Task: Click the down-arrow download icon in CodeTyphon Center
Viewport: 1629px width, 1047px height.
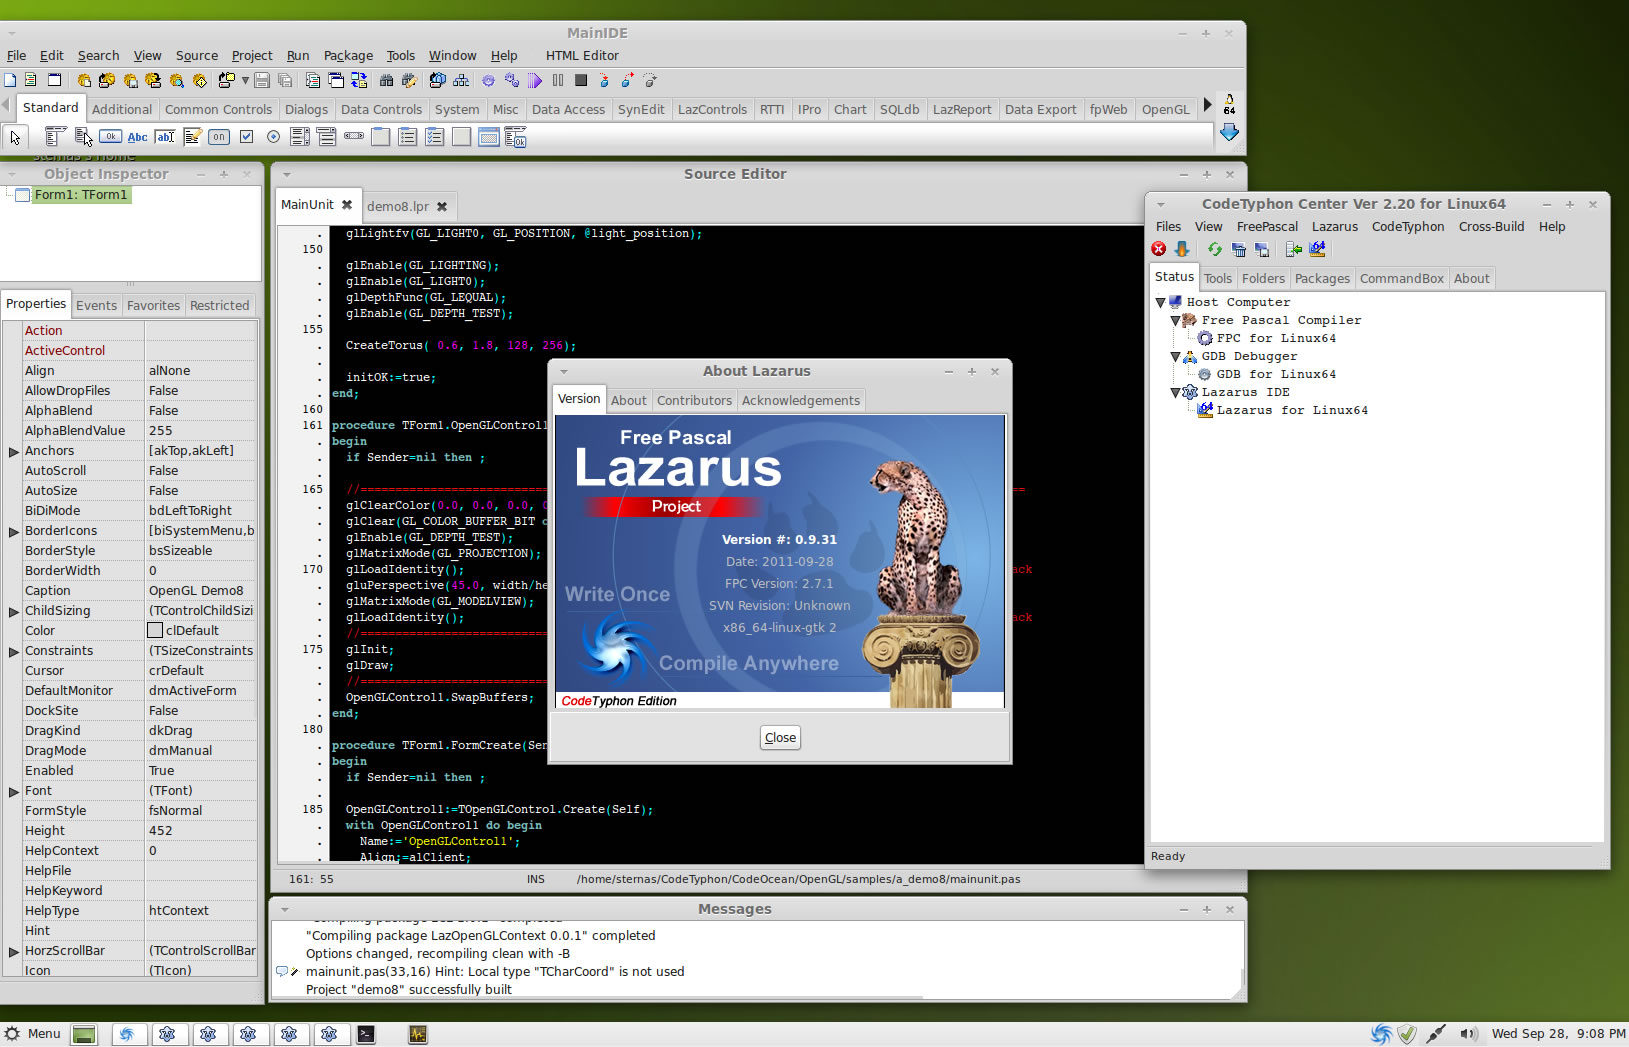Action: pos(1182,249)
